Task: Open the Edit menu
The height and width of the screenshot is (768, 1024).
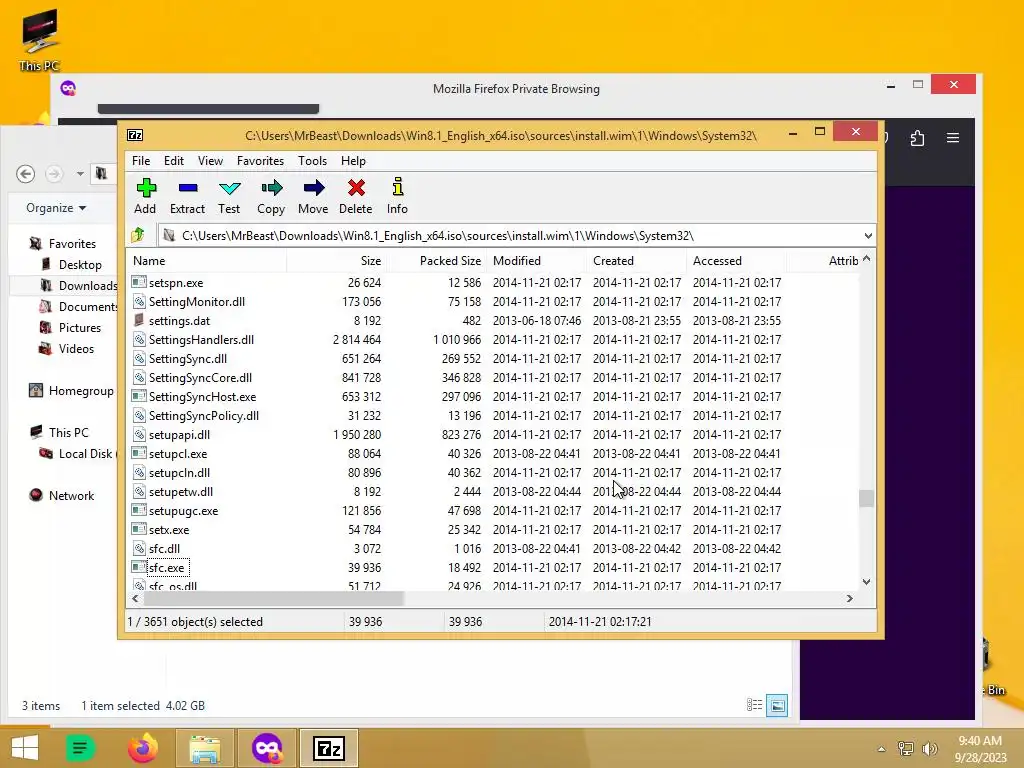Action: (174, 161)
